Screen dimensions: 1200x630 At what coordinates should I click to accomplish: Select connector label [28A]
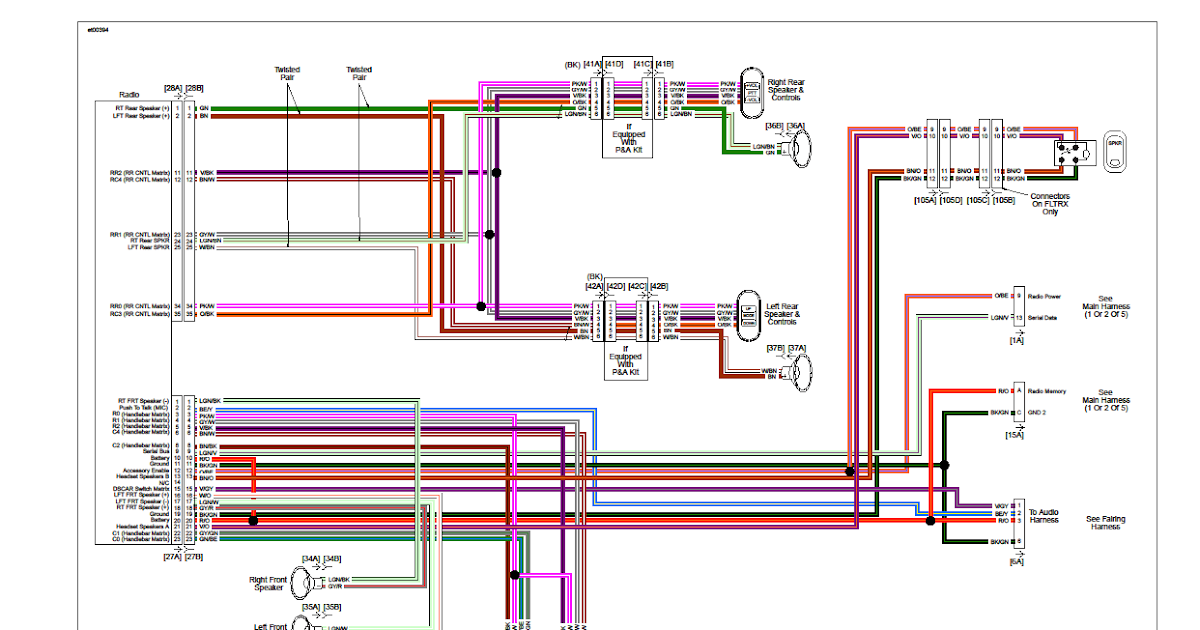[x=173, y=88]
